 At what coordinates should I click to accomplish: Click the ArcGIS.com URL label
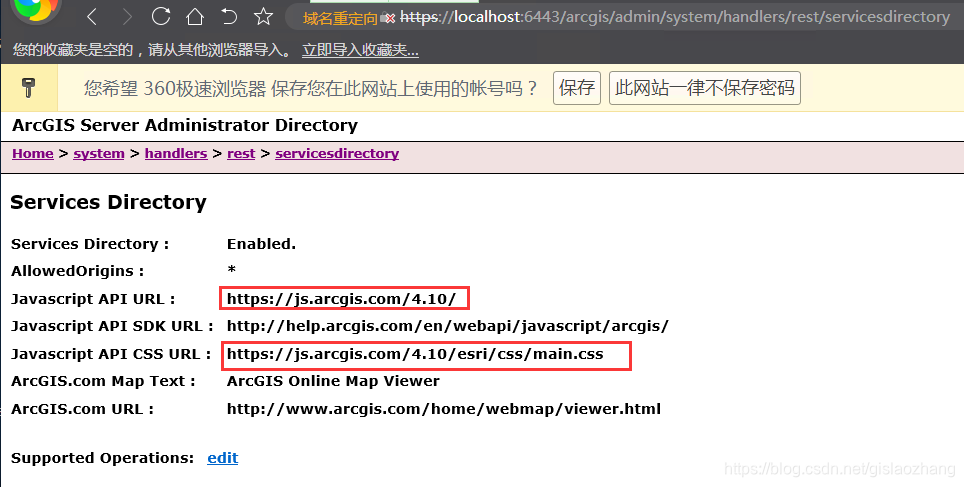point(82,409)
